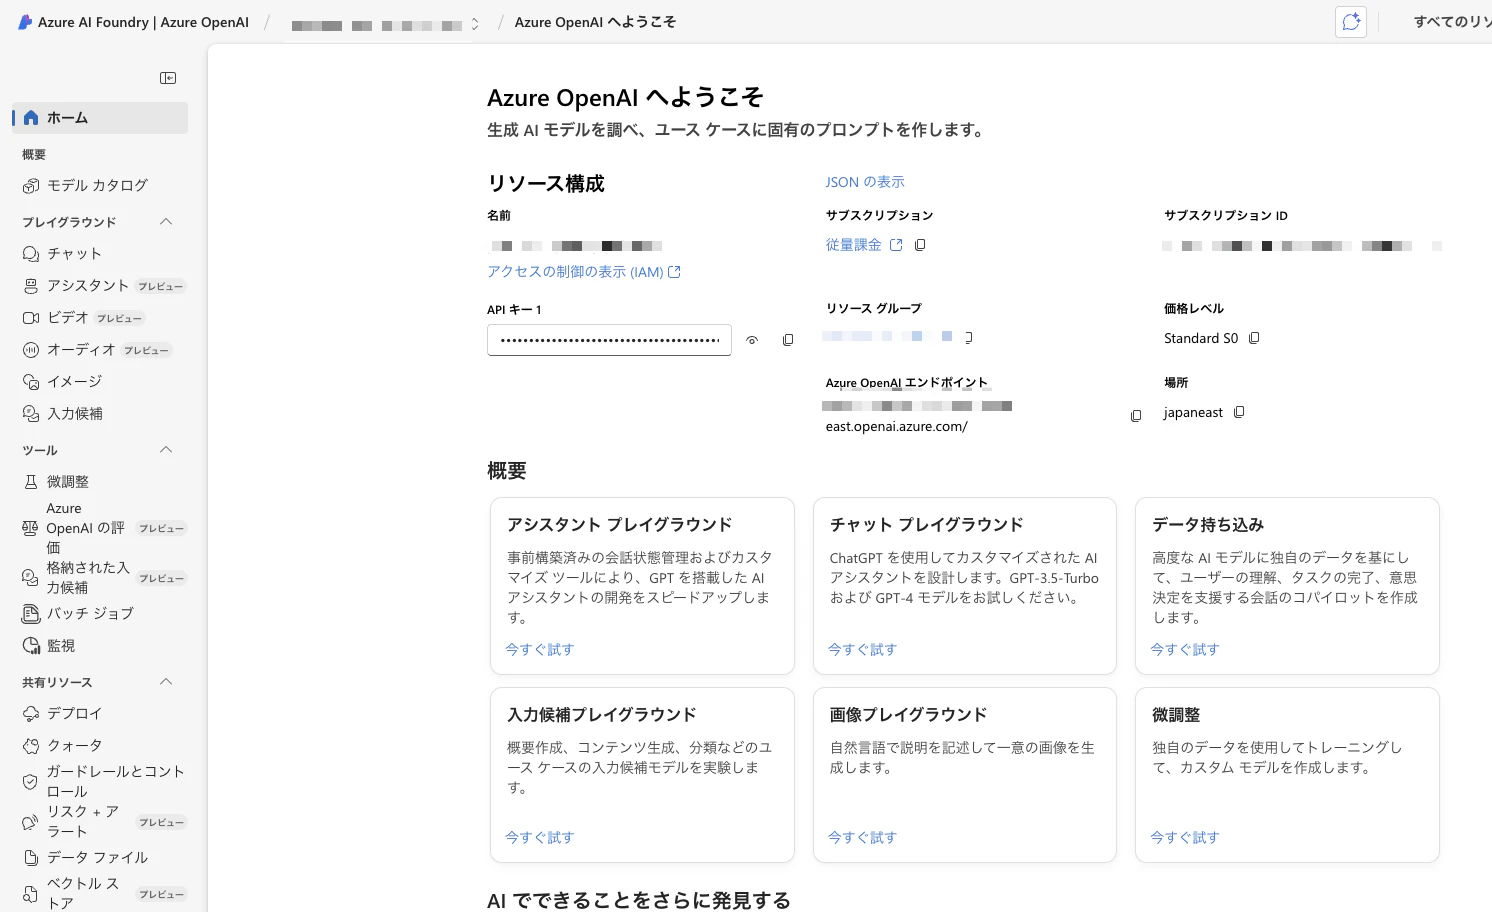
Task: Click the API キー 1 masked field
Action: pos(609,340)
